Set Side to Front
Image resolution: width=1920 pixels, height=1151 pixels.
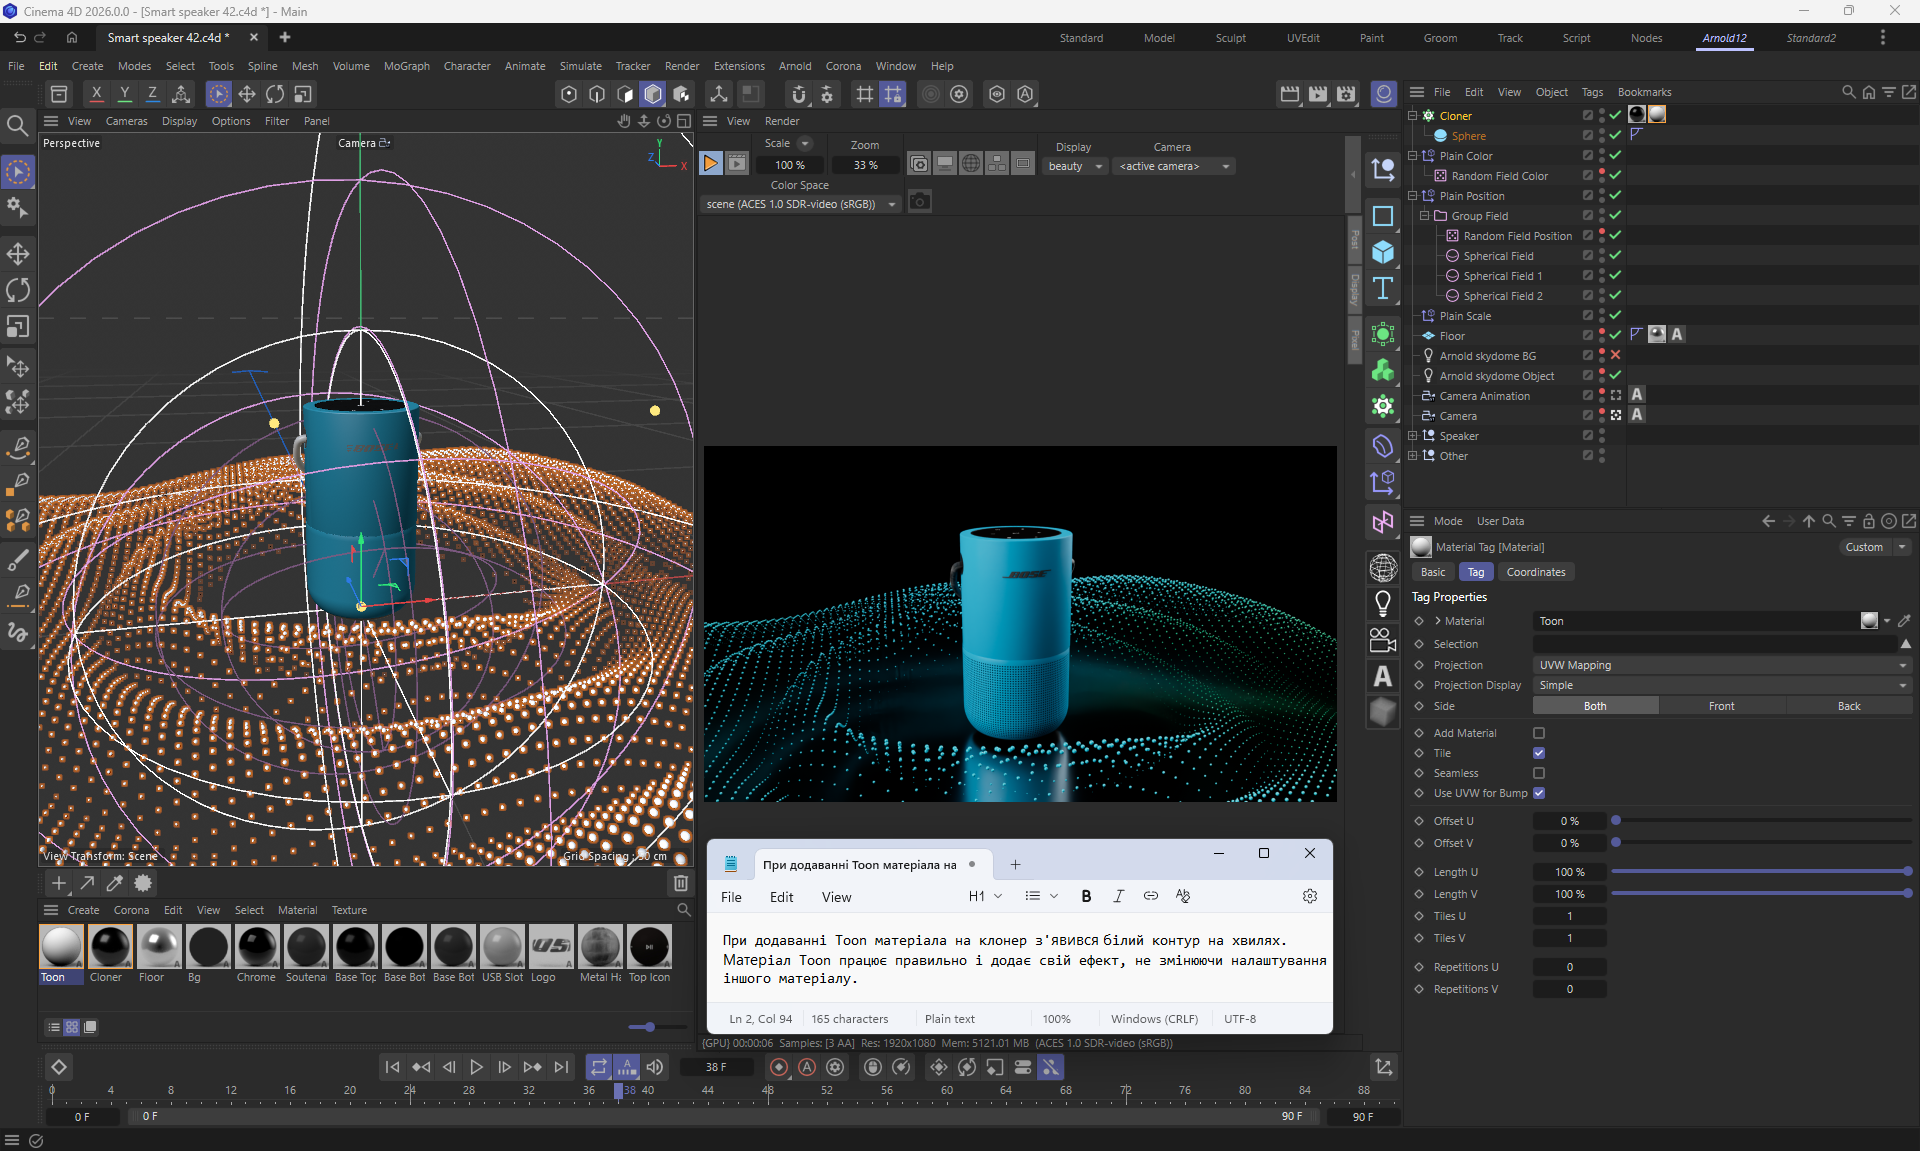pyautogui.click(x=1721, y=706)
